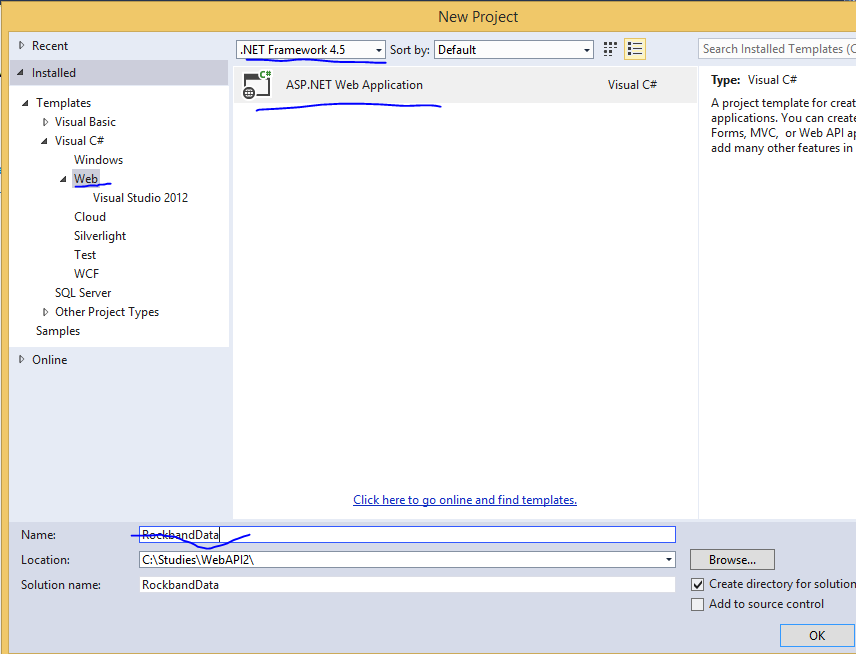Click the Browse button
The width and height of the screenshot is (856, 654).
[732, 560]
